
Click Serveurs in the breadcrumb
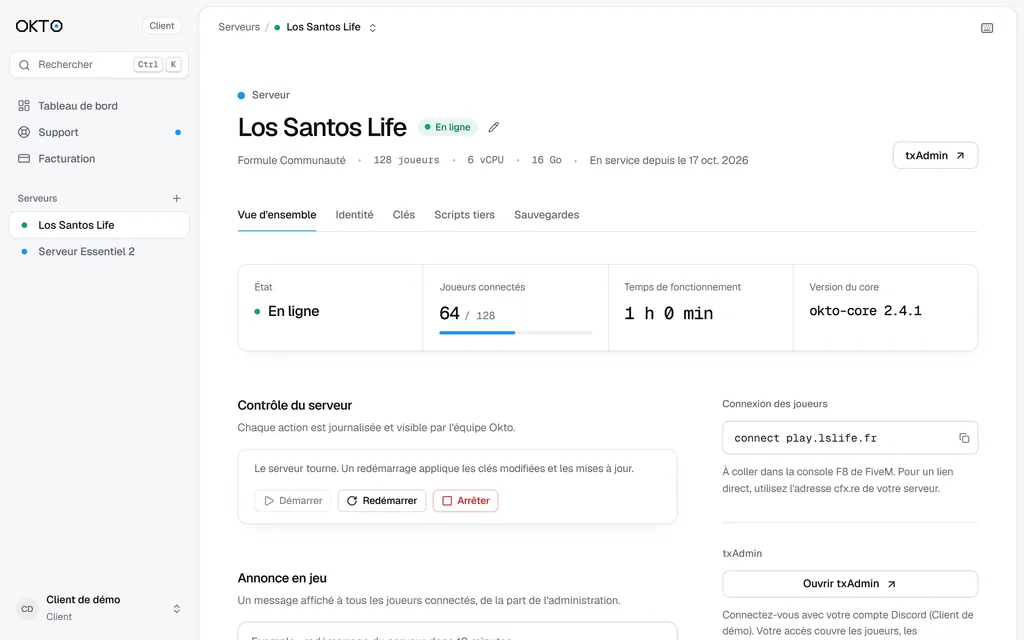(x=239, y=27)
